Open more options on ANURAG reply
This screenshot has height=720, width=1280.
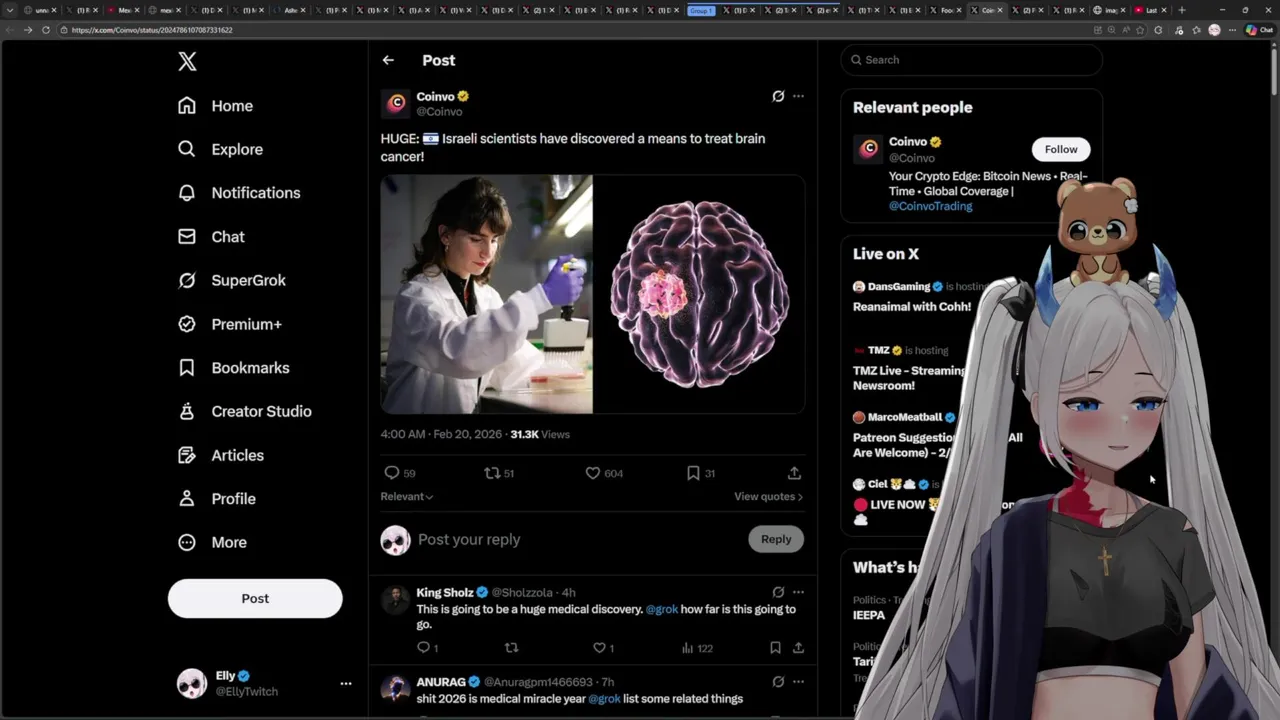pos(798,682)
